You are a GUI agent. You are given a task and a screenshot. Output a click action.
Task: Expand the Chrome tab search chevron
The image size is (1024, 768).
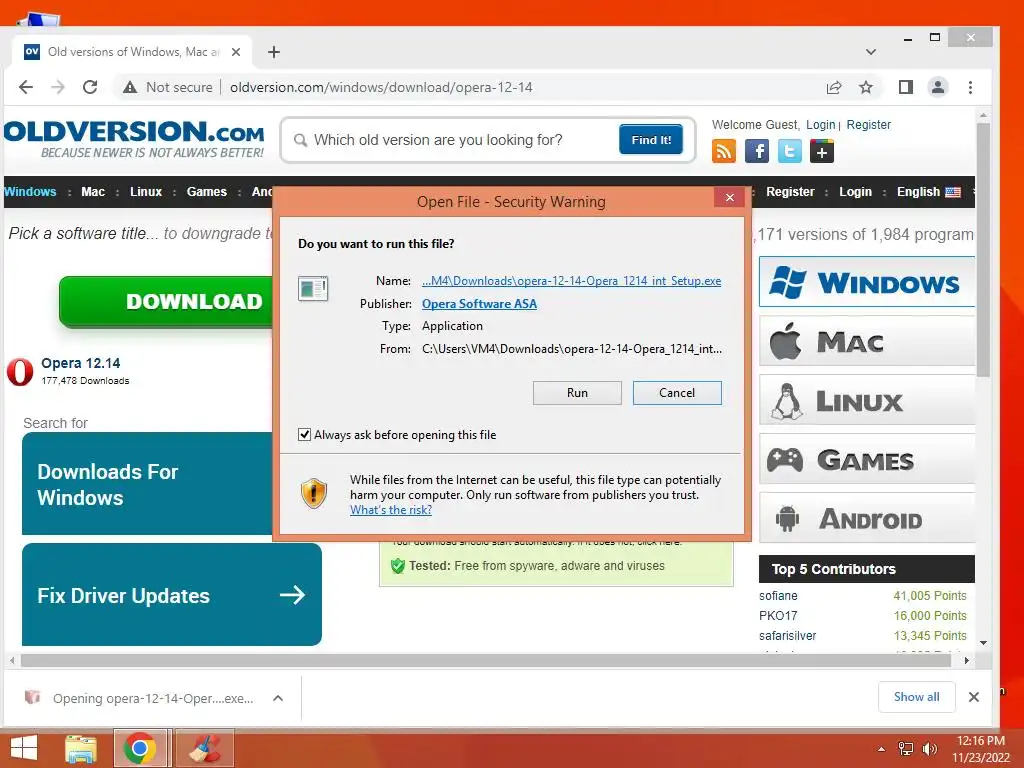tap(871, 52)
